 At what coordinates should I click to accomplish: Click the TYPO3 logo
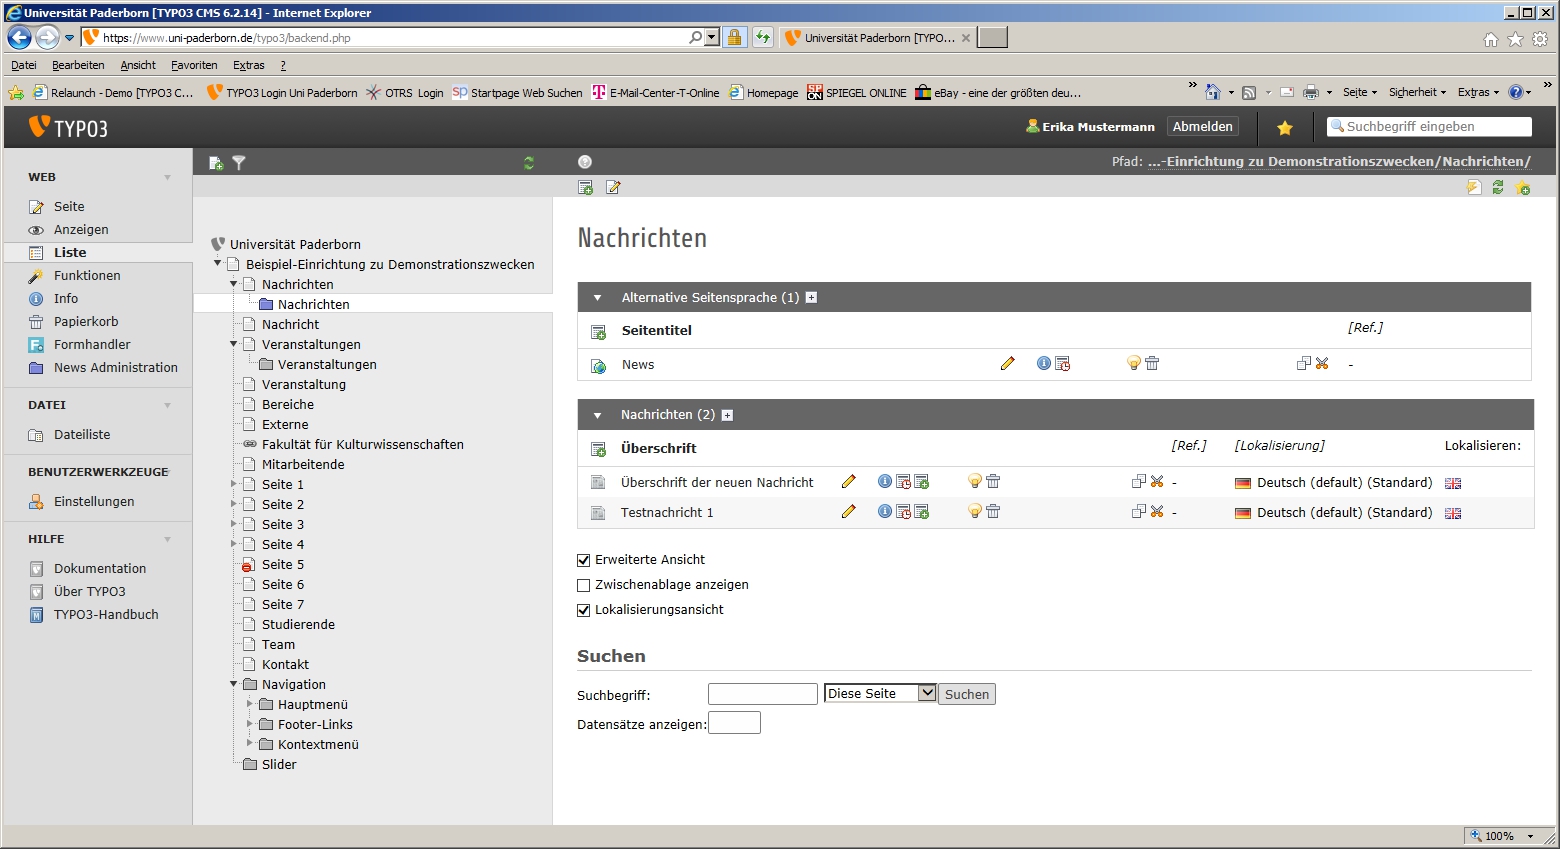pyautogui.click(x=68, y=127)
